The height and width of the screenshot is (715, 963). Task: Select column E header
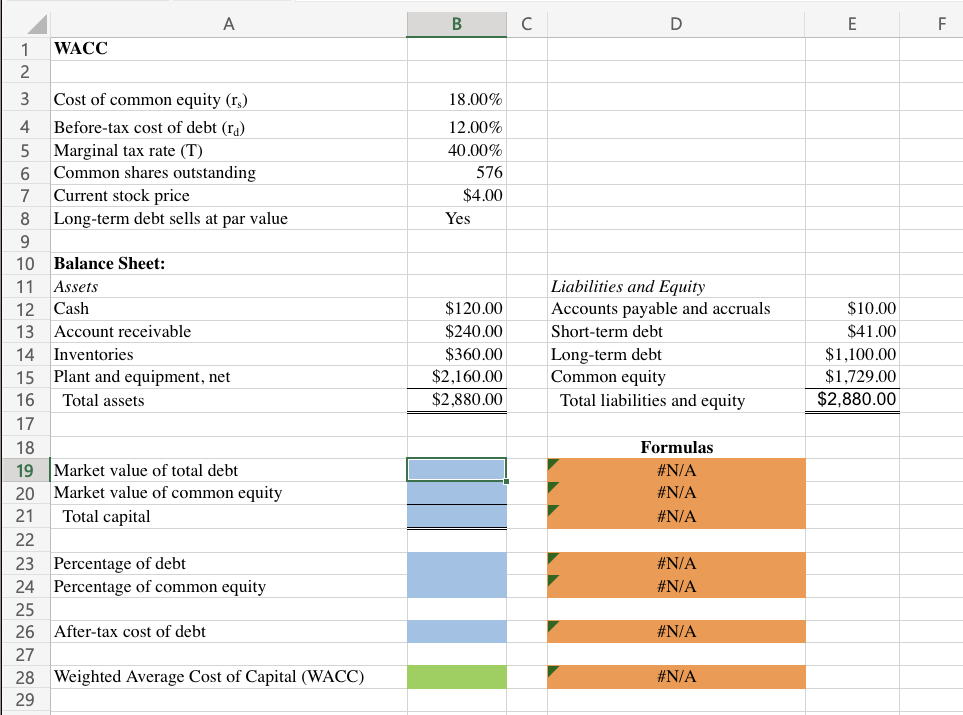point(851,23)
